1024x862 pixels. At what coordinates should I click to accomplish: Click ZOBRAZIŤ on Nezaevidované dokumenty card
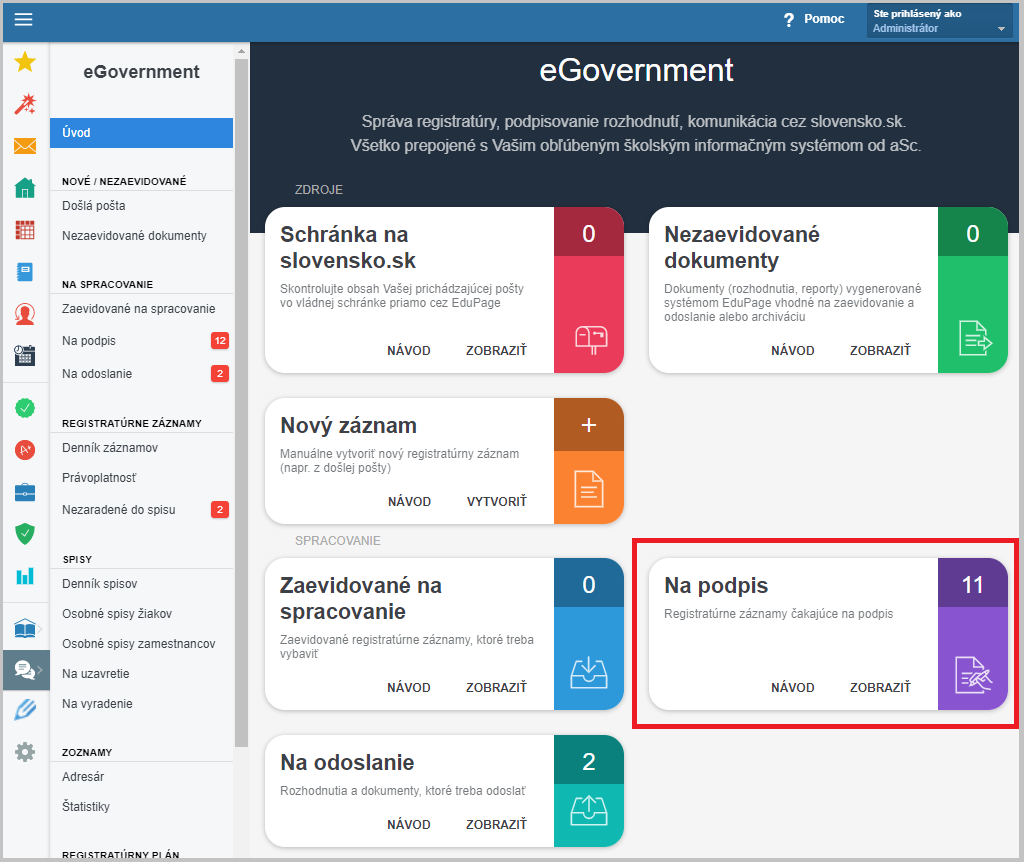pos(880,351)
